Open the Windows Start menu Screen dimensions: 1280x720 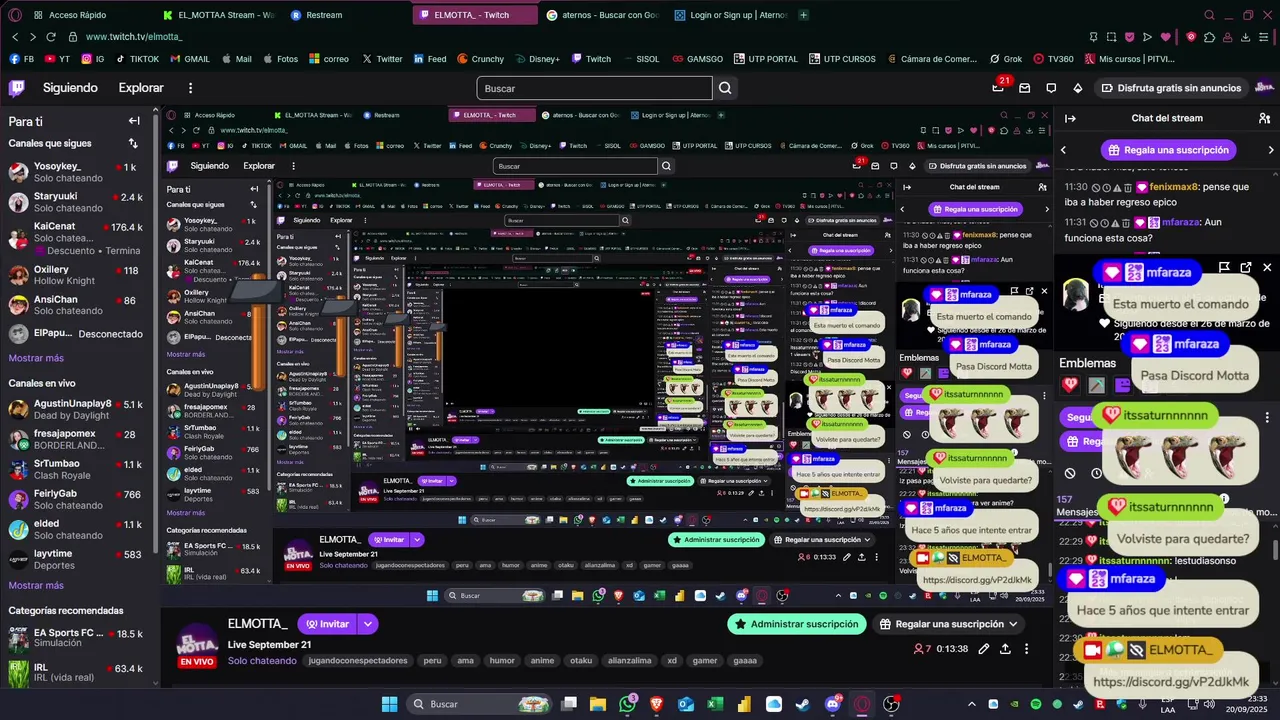click(x=389, y=704)
